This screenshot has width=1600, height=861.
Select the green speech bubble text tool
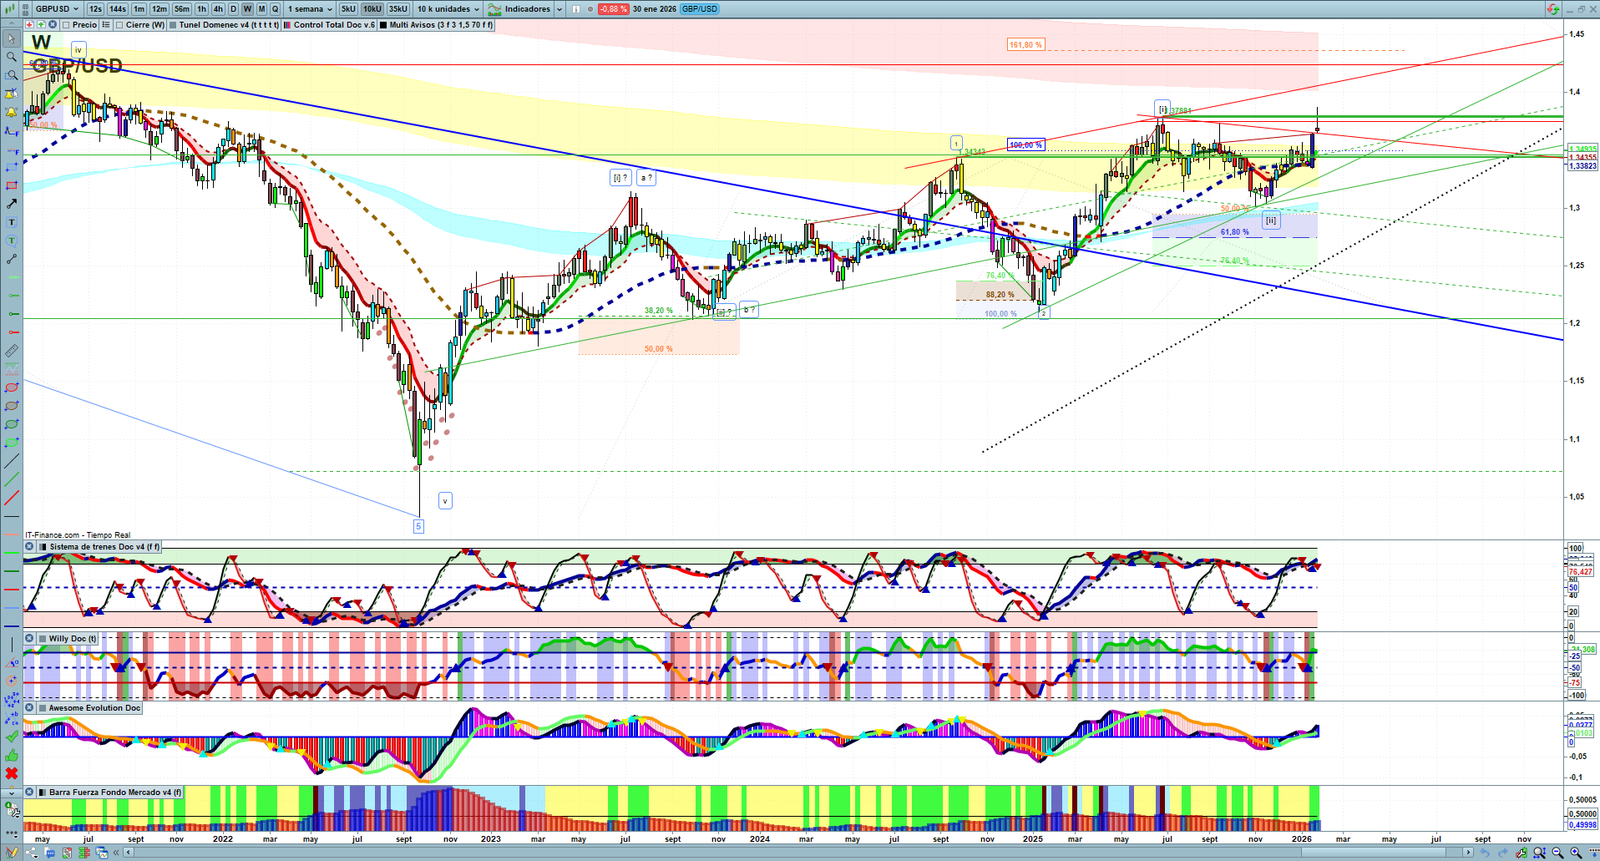click(x=12, y=240)
